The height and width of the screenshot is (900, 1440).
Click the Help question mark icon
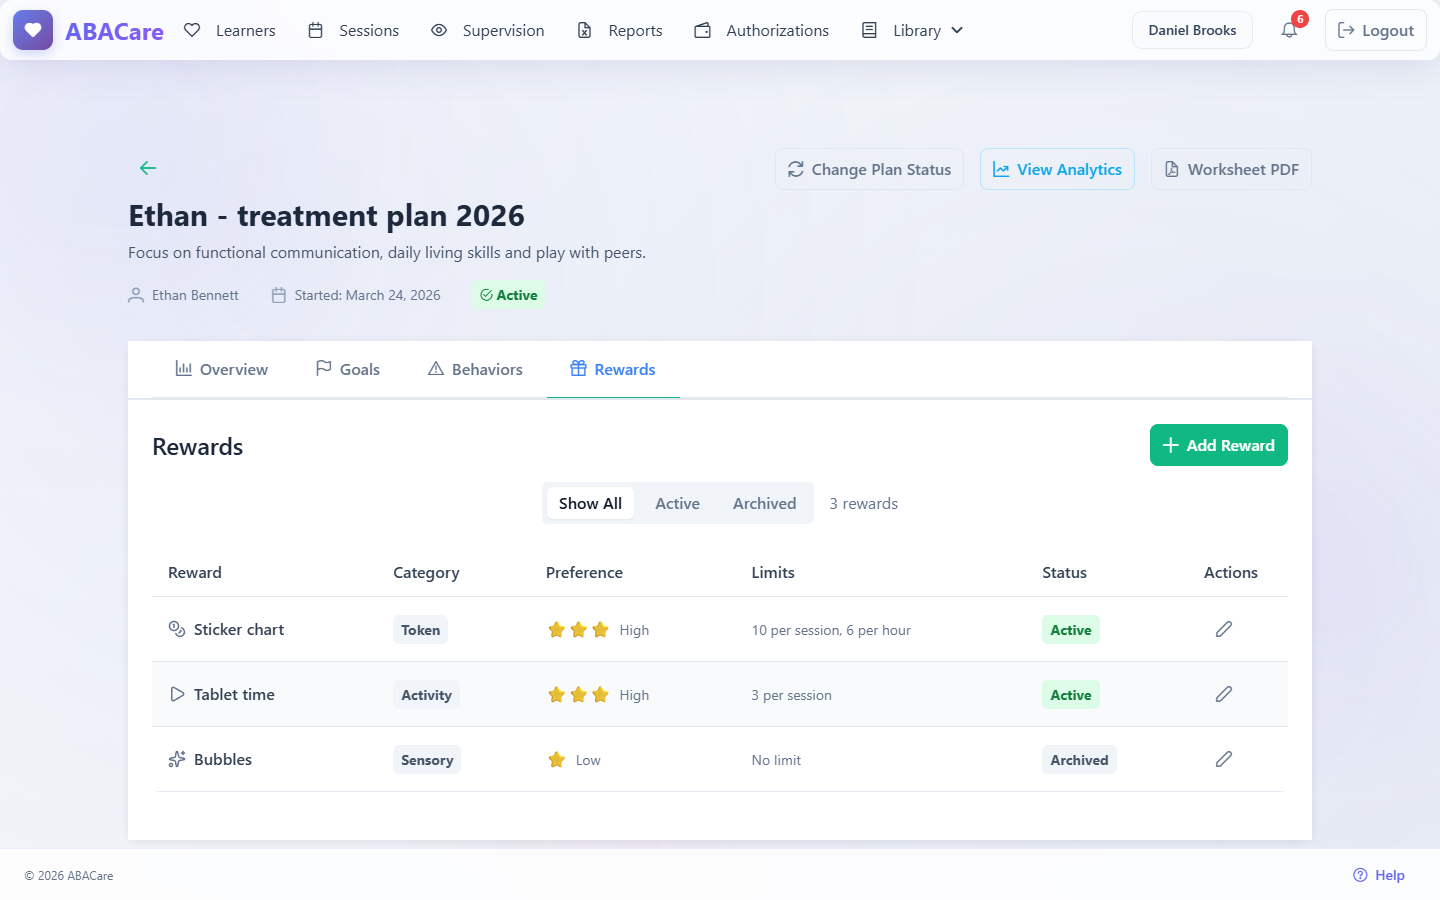[1360, 875]
